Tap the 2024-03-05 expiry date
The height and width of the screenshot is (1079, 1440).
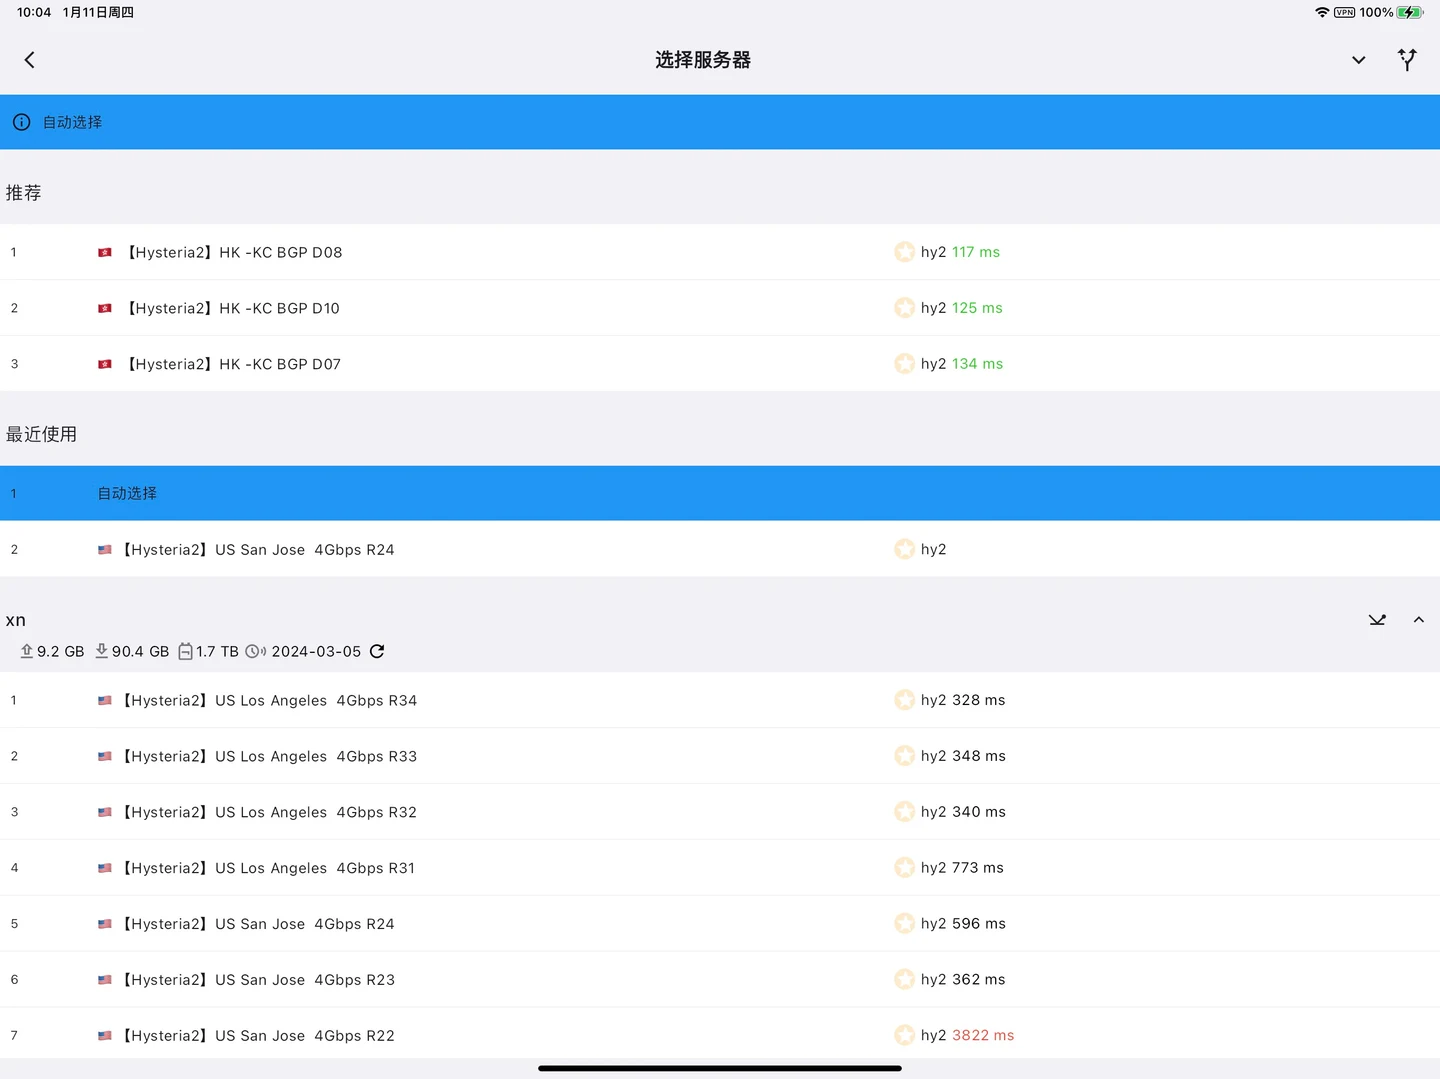pos(316,651)
